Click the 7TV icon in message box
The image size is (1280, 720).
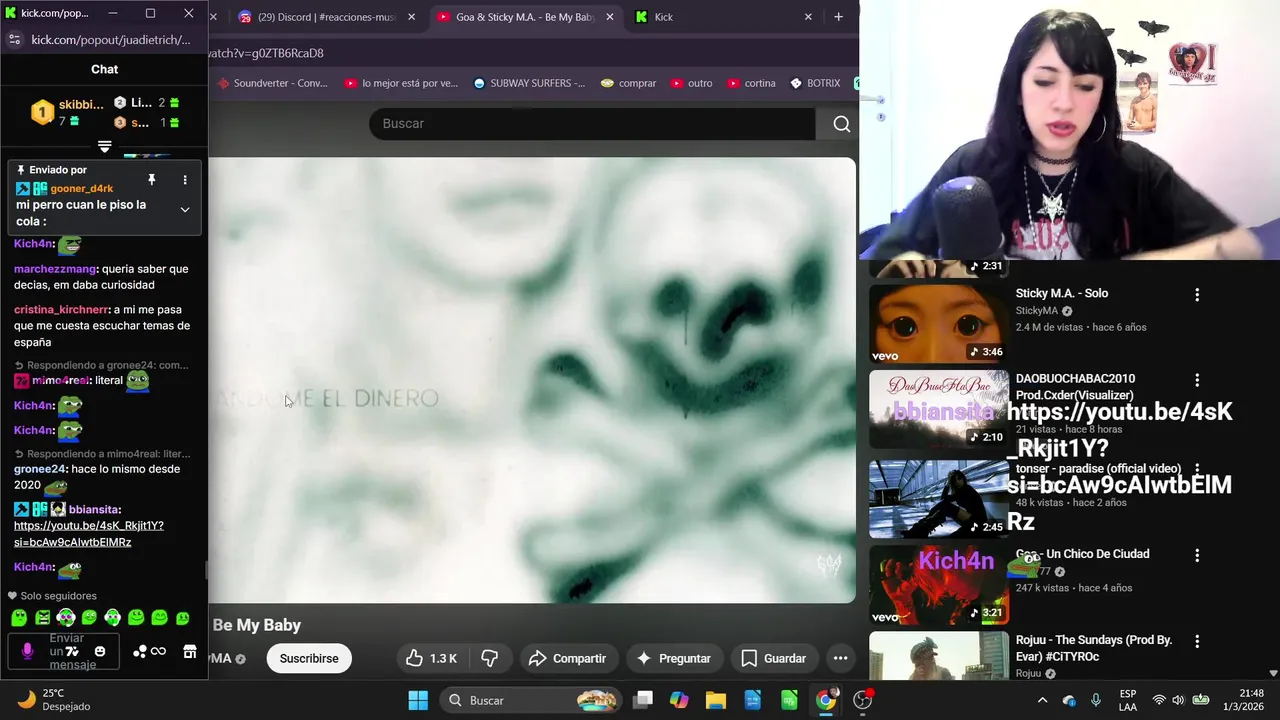tap(72, 652)
